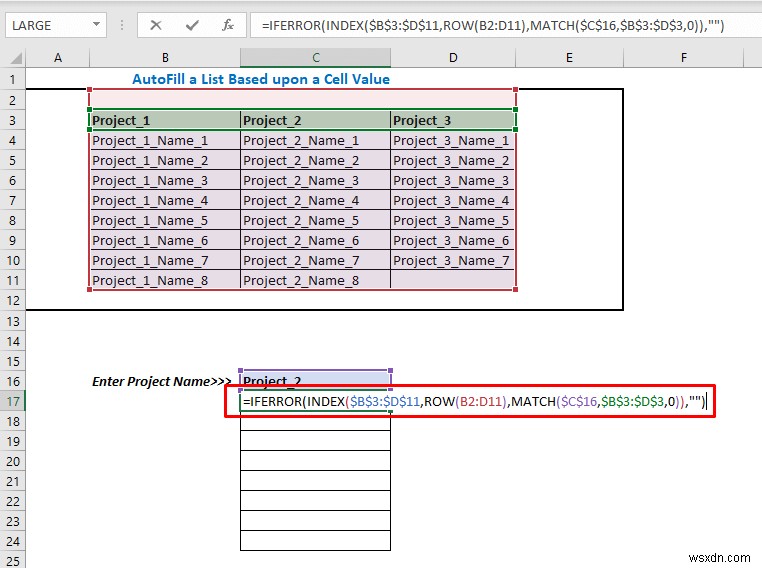Click cell Project_1_Name_2
The width and height of the screenshot is (762, 568).
165,160
